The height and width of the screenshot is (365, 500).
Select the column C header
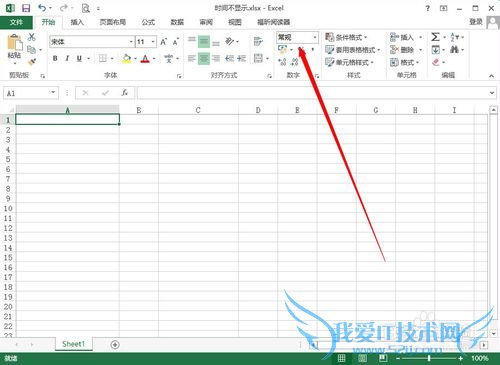[x=198, y=110]
